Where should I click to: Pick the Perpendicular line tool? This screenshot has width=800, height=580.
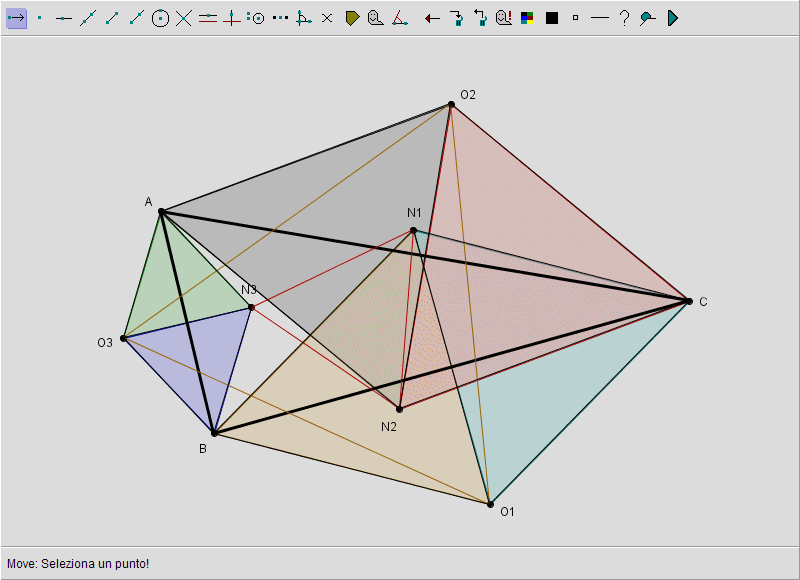coord(232,18)
